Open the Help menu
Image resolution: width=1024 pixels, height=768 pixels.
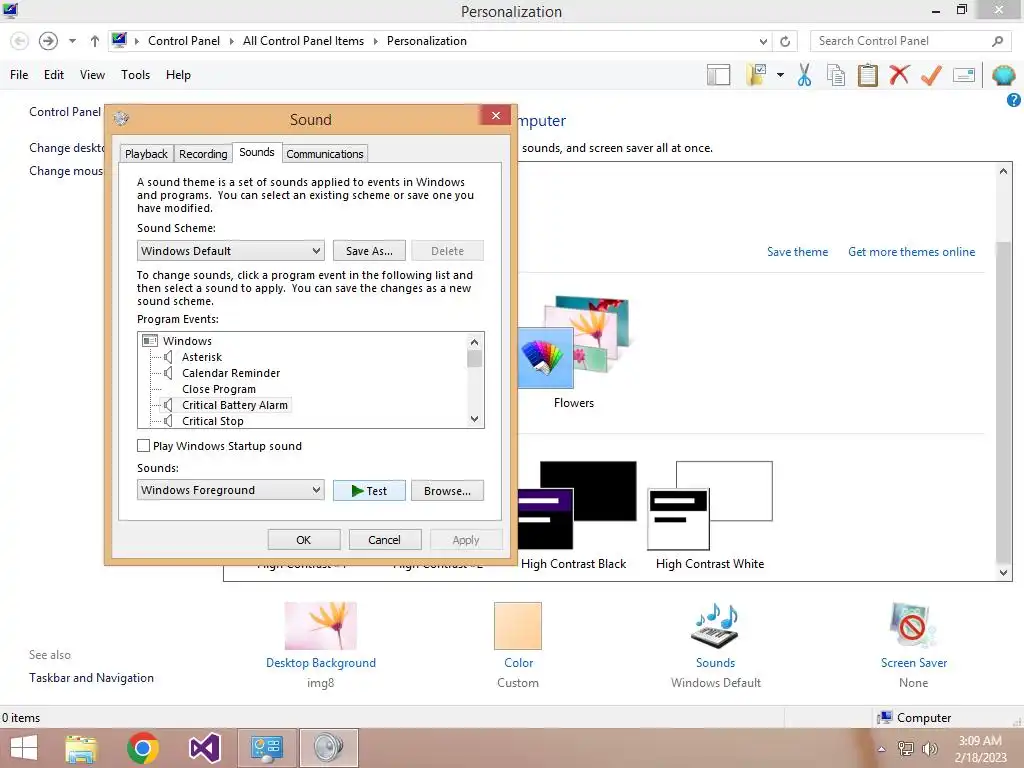tap(178, 75)
